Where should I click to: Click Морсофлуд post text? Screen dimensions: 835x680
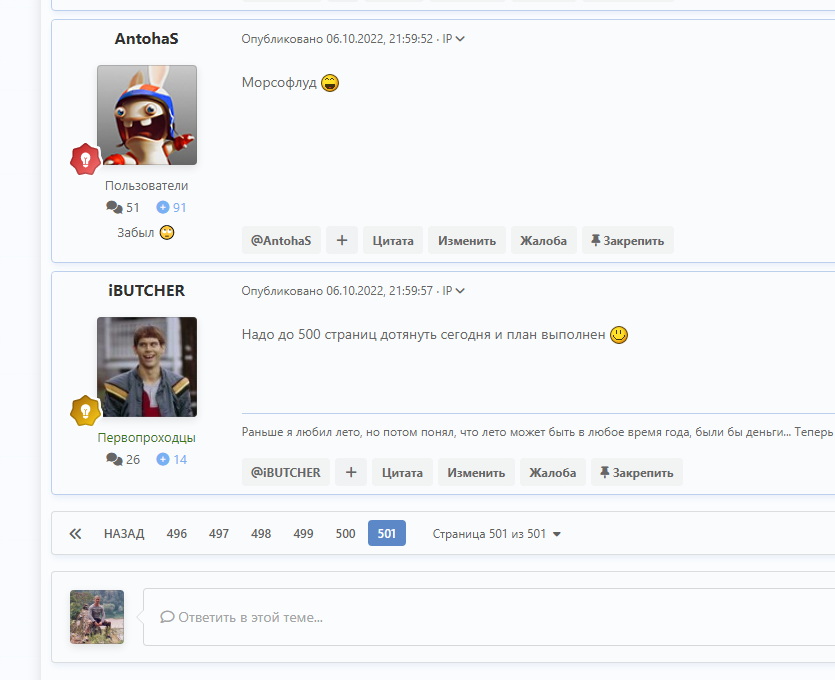pyautogui.click(x=279, y=83)
